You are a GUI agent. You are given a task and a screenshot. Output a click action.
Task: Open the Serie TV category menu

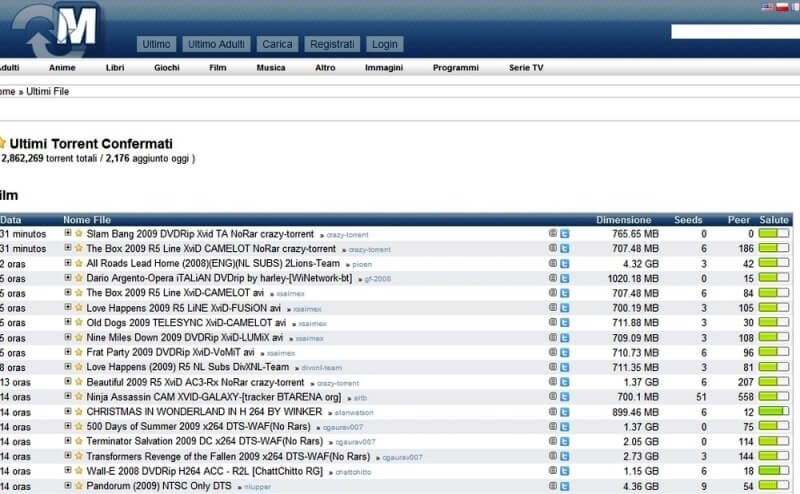coord(526,68)
